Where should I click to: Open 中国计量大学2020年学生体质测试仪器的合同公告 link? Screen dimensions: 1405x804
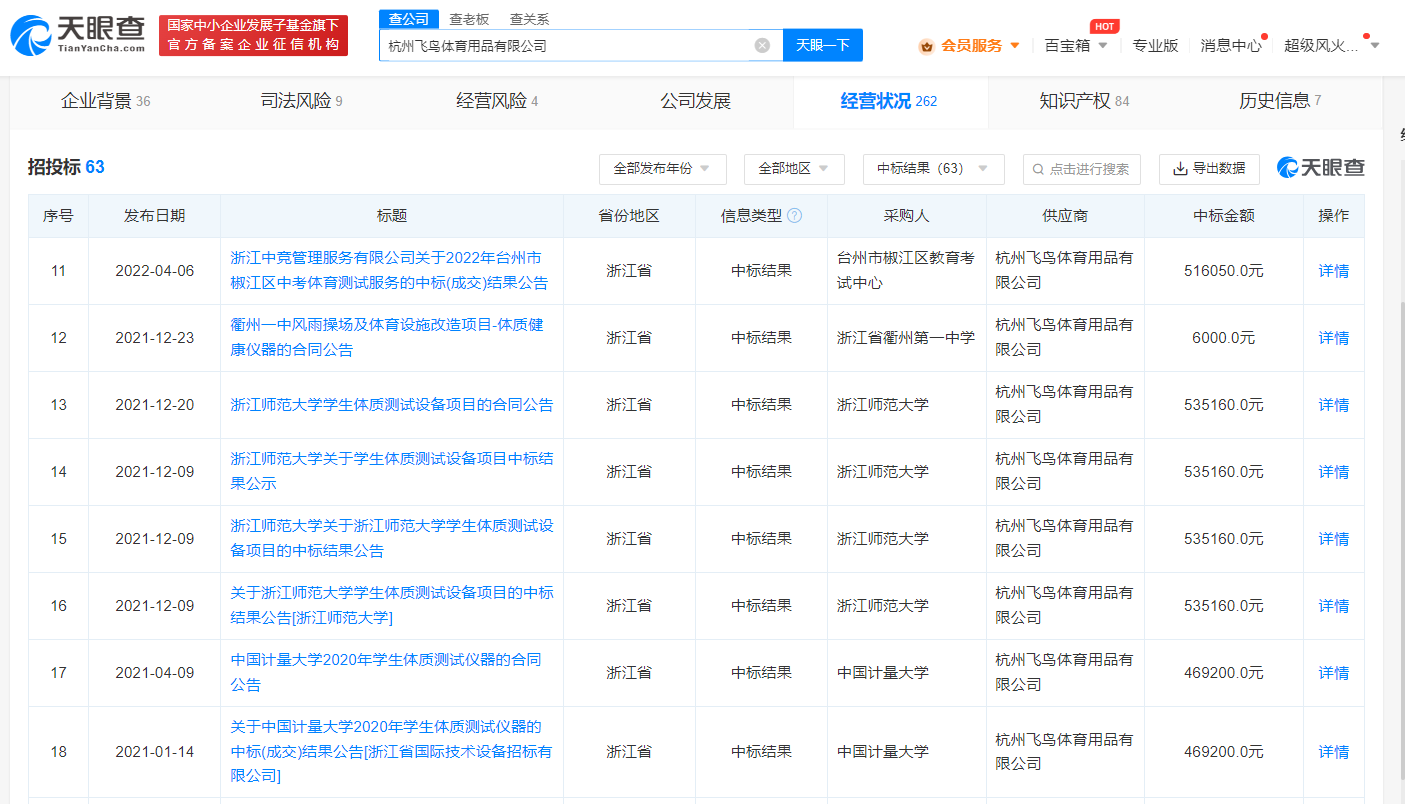pyautogui.click(x=386, y=672)
